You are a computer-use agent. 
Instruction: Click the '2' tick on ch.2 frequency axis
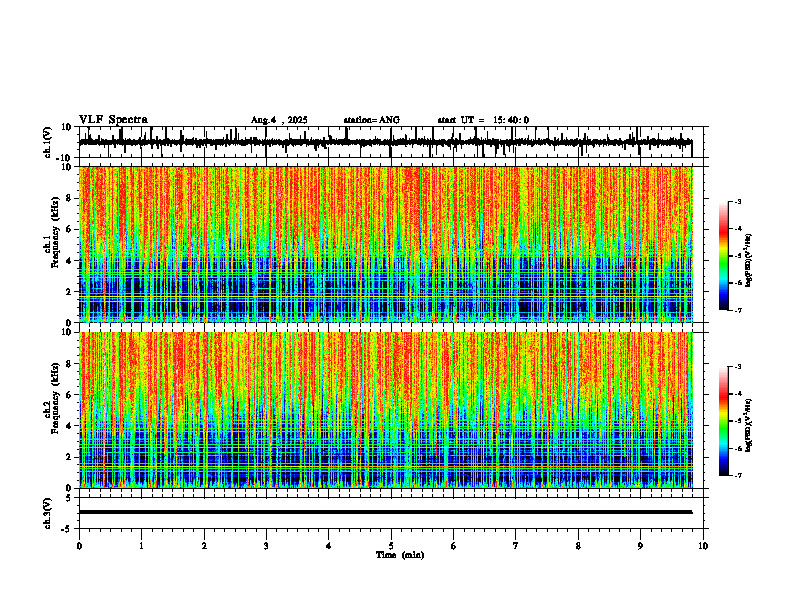(70, 457)
